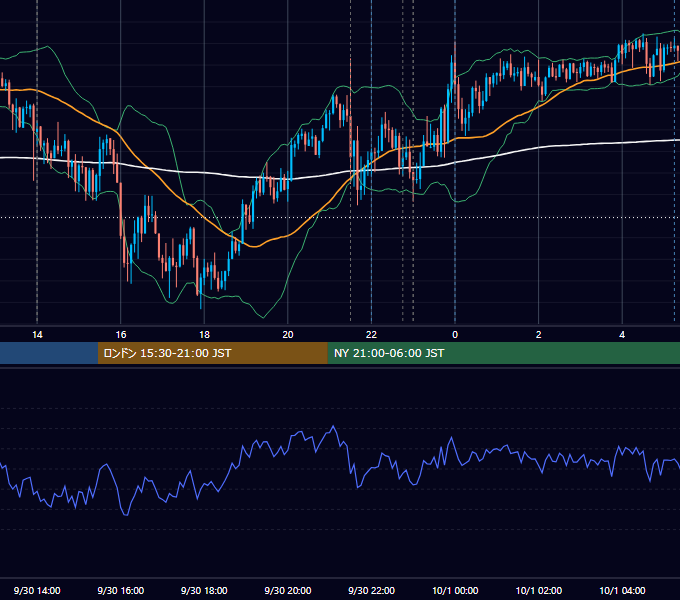The image size is (680, 600).
Task: Click hour label 0 on time axis
Action: tap(455, 335)
